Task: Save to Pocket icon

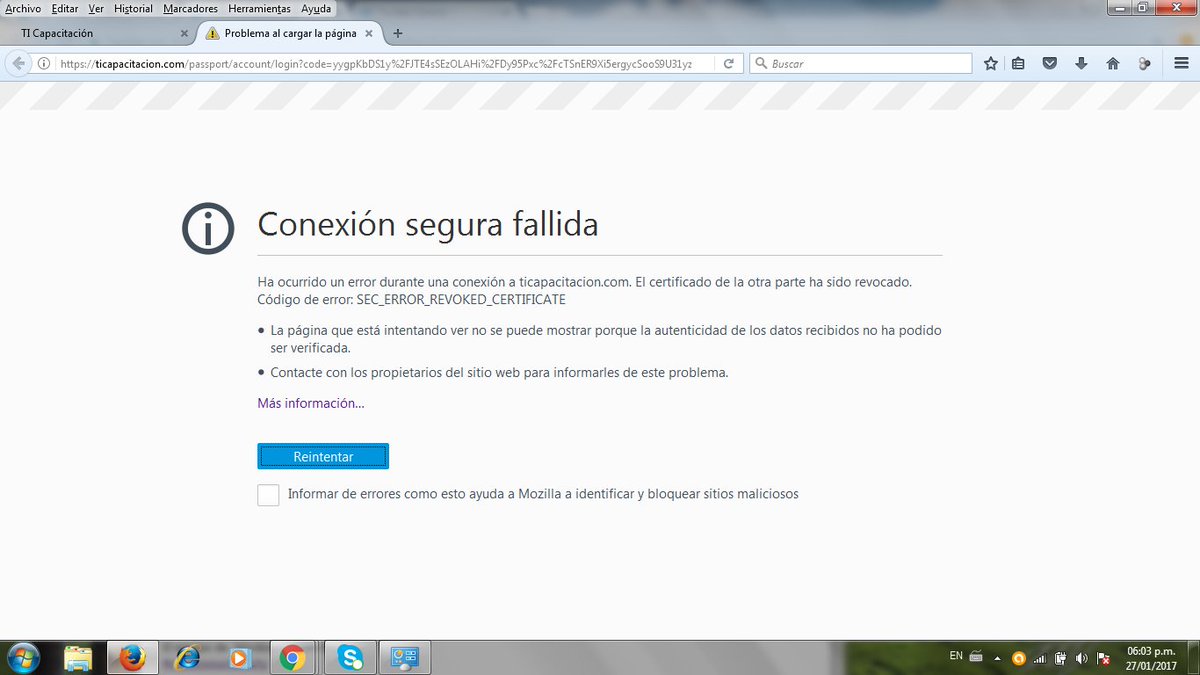Action: pyautogui.click(x=1050, y=63)
